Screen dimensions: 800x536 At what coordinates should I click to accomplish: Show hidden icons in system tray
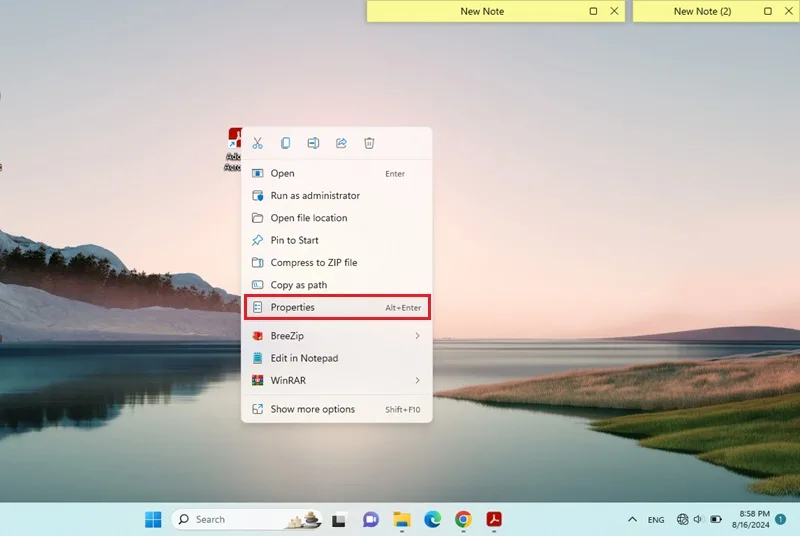632,520
